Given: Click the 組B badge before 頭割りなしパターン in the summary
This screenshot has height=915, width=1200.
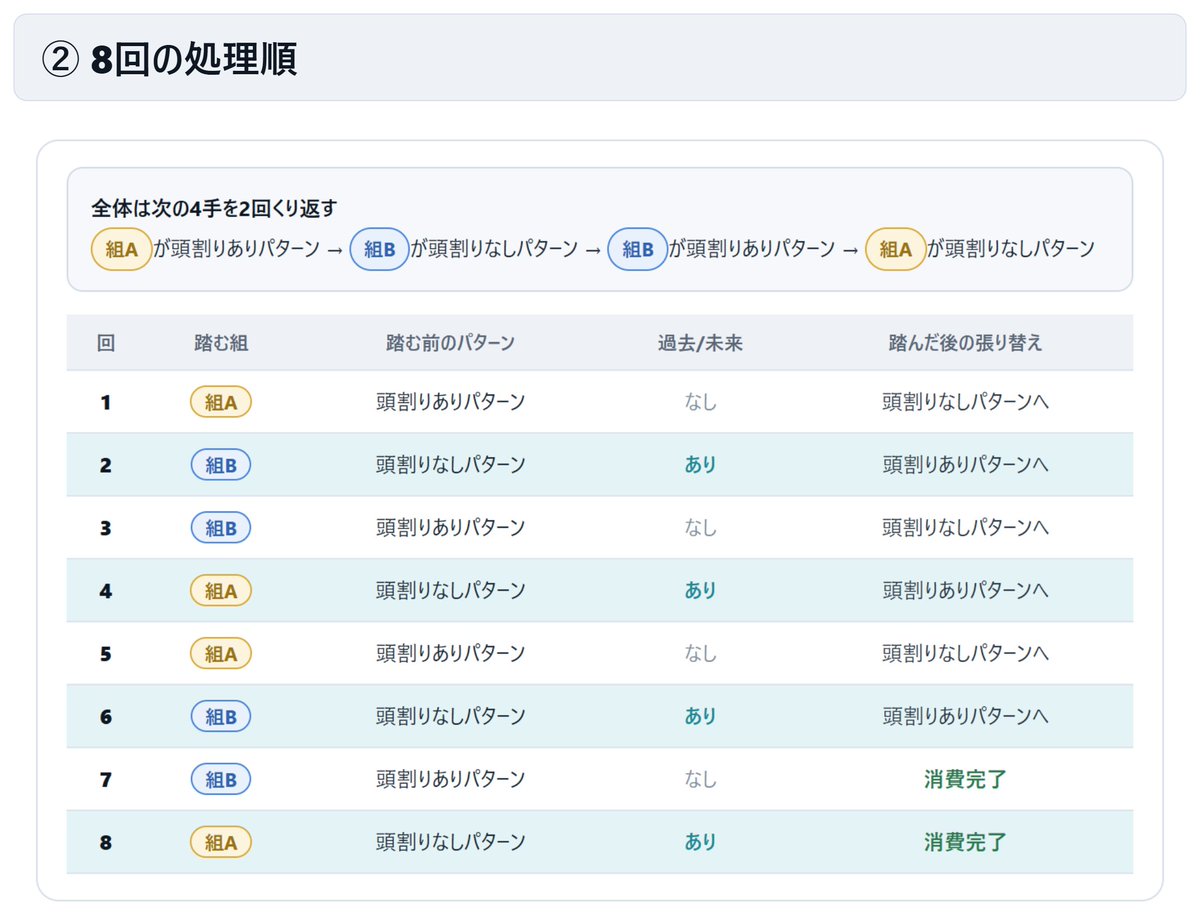Looking at the screenshot, I should 379,250.
